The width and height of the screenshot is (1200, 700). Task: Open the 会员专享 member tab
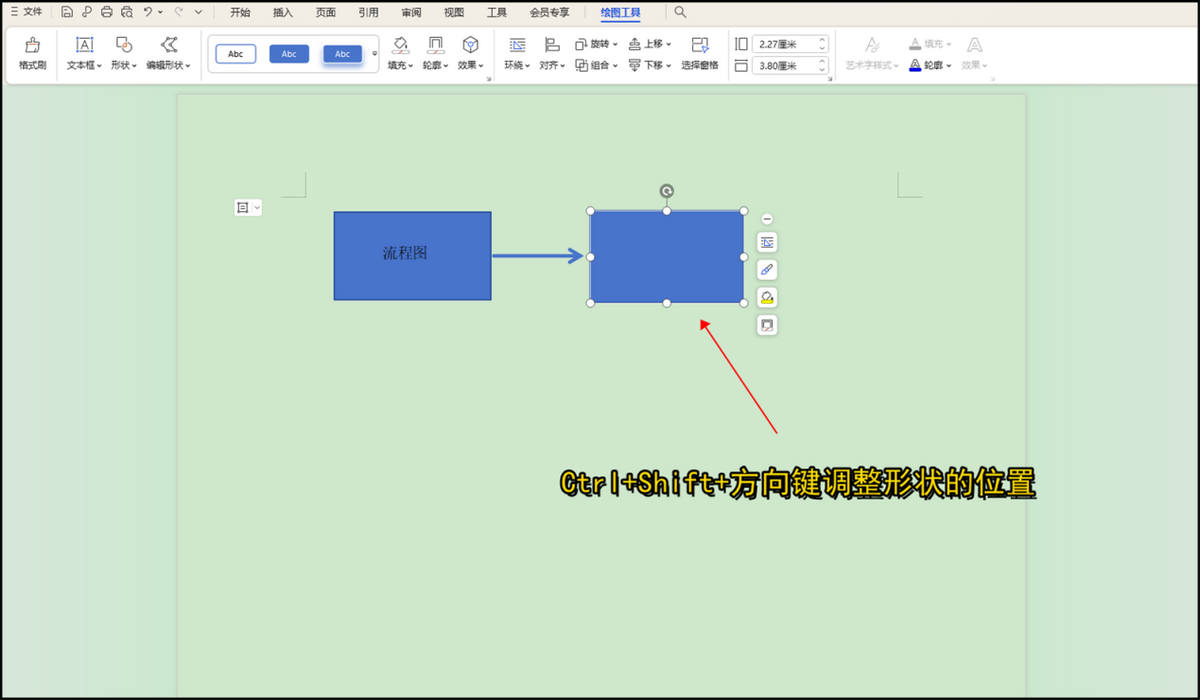(550, 13)
